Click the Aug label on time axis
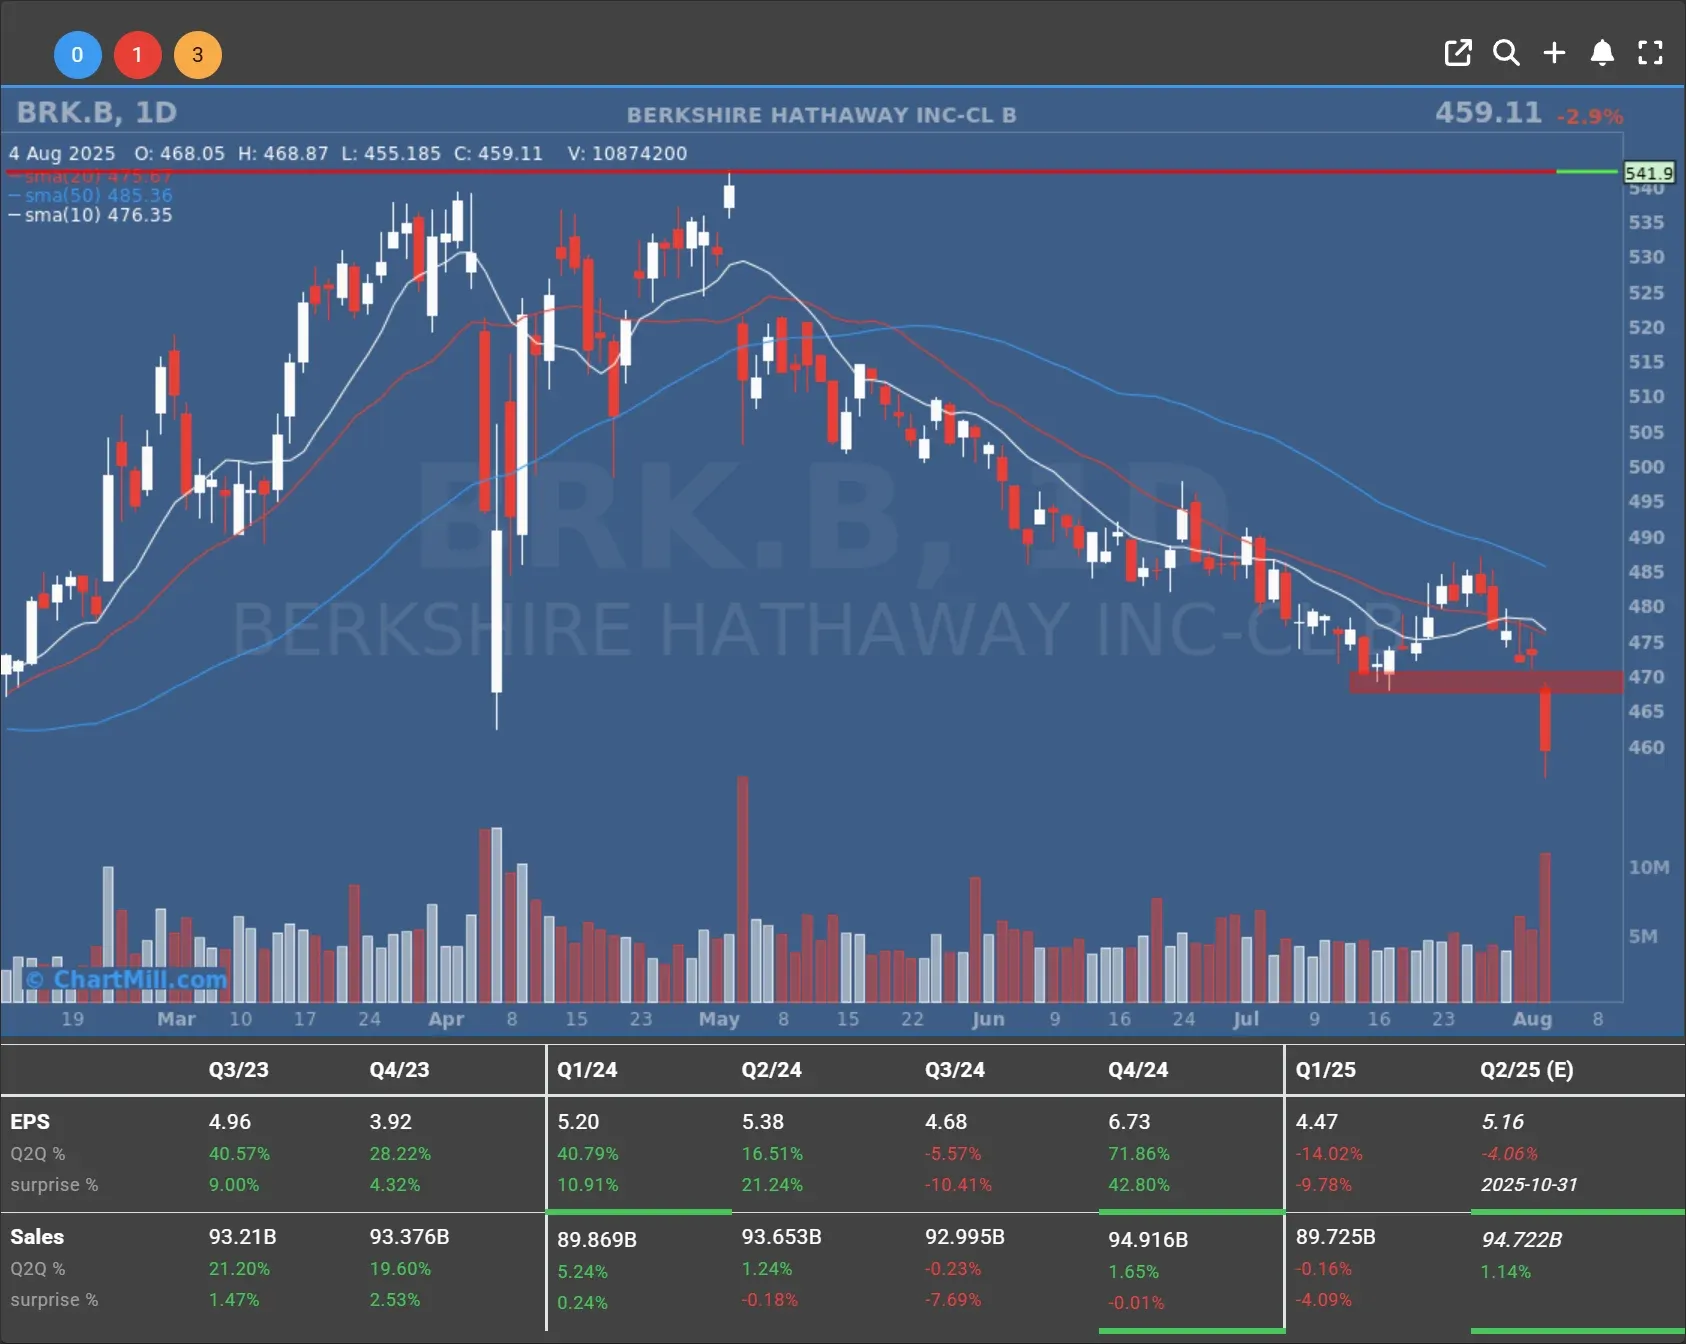This screenshot has width=1686, height=1344. (x=1532, y=1019)
